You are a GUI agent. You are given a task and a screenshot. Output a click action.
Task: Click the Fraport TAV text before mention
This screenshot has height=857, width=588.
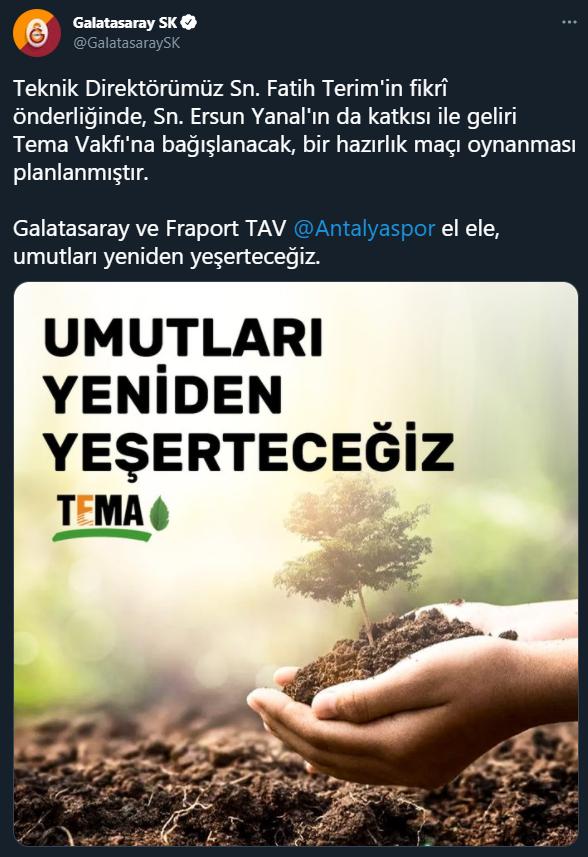(x=226, y=228)
